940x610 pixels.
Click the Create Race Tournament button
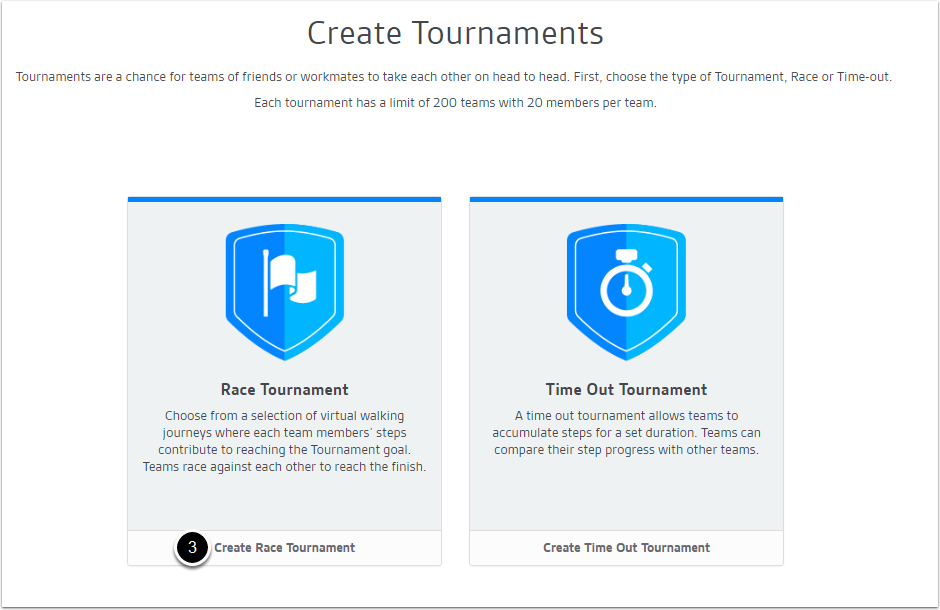(285, 548)
